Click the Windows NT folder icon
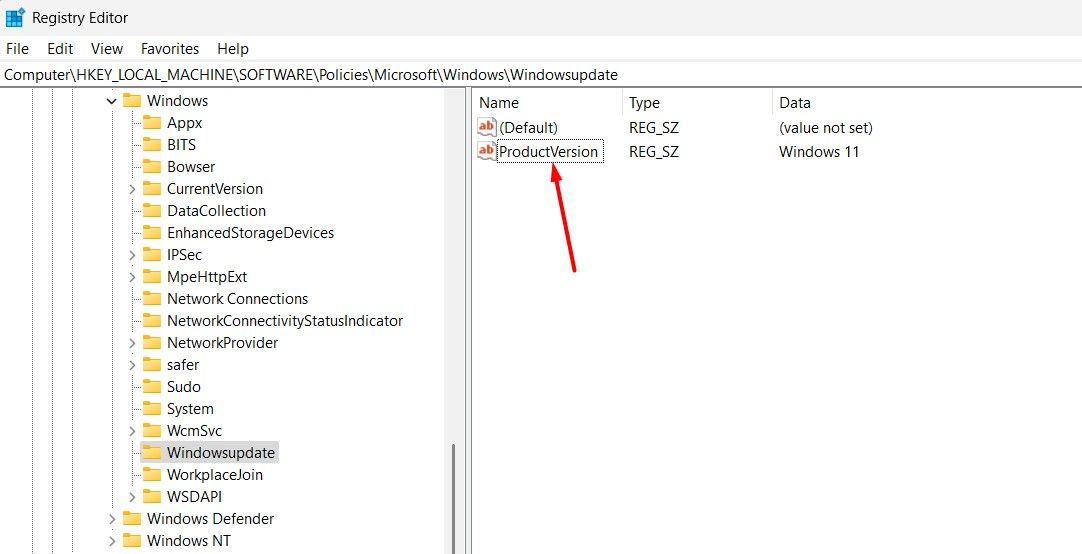 click(x=132, y=541)
